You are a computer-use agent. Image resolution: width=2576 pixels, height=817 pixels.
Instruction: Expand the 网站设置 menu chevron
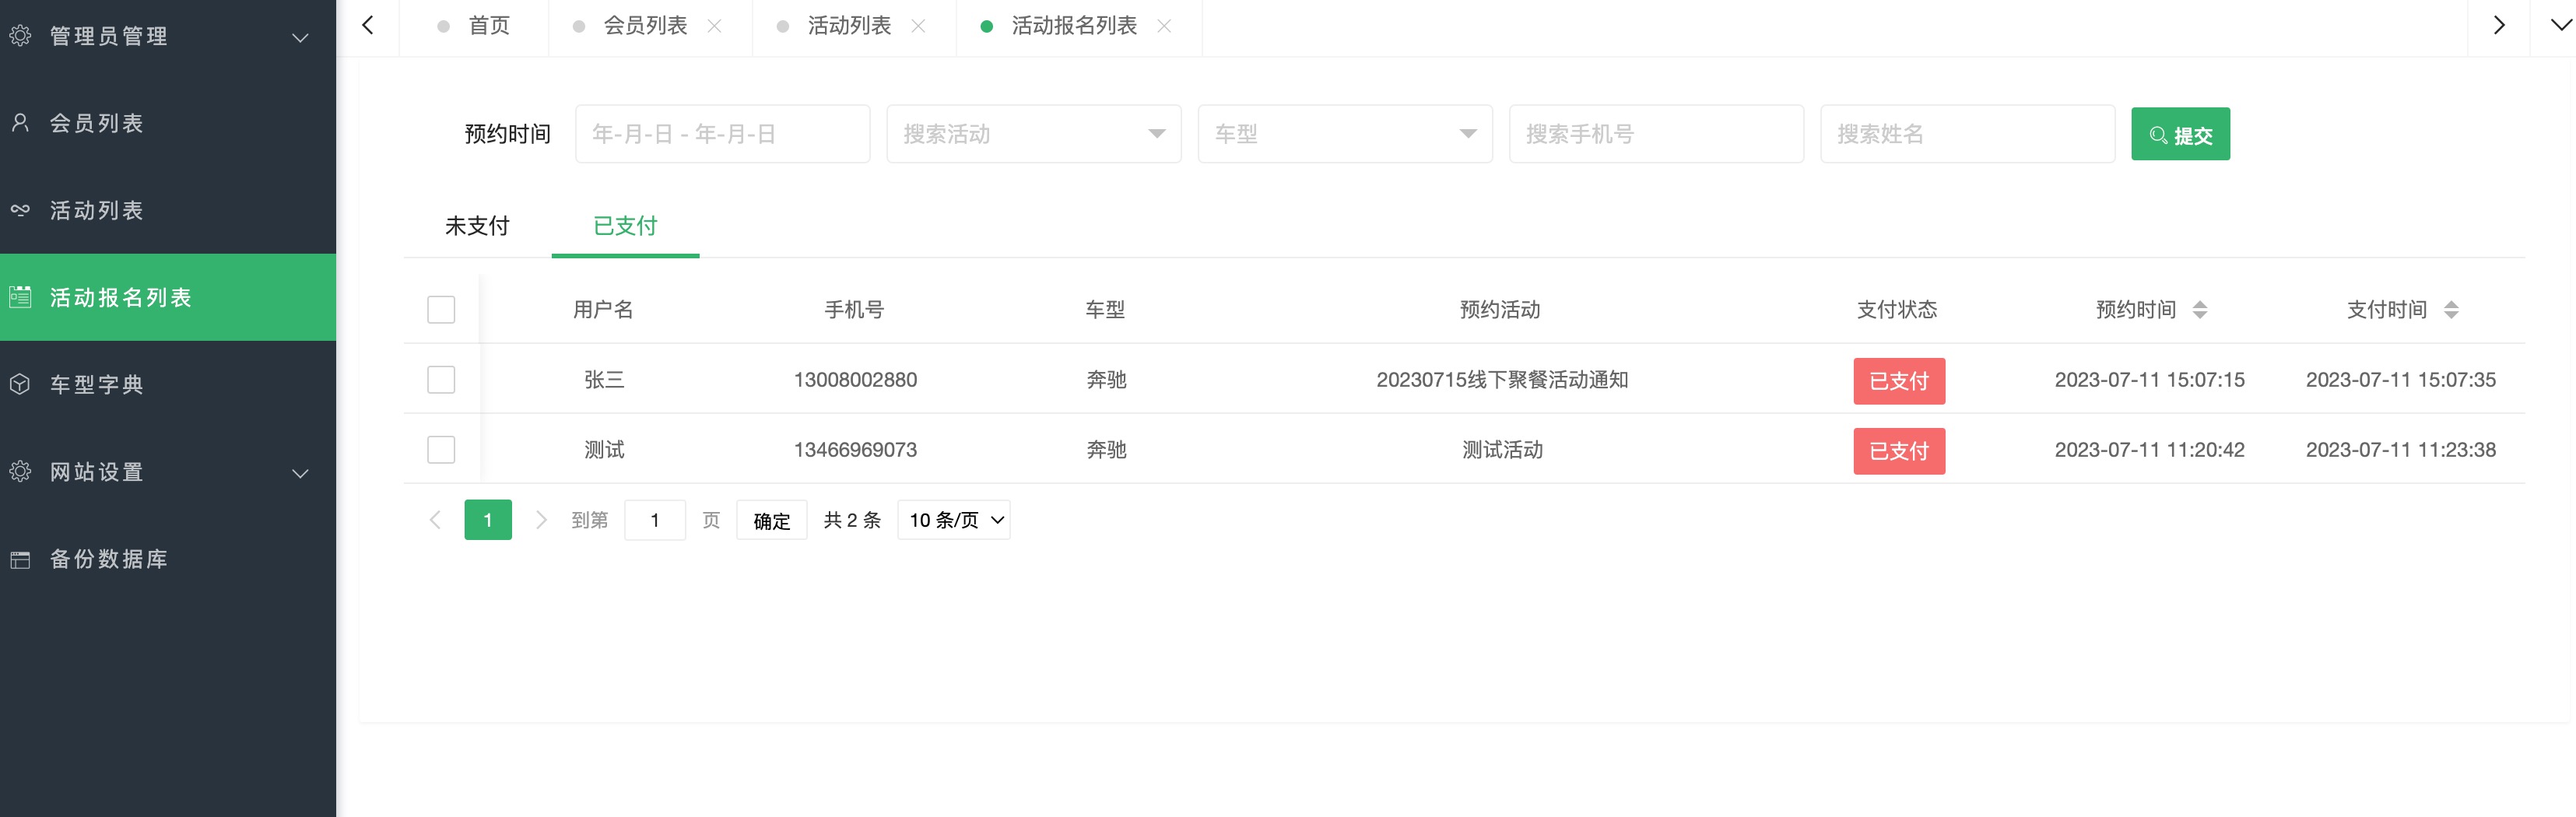(x=300, y=473)
